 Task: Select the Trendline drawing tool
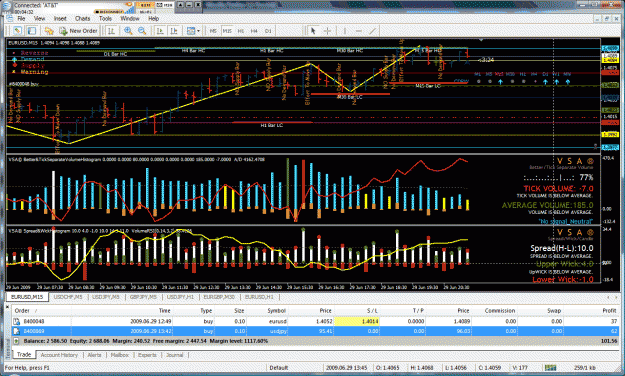[x=372, y=31]
